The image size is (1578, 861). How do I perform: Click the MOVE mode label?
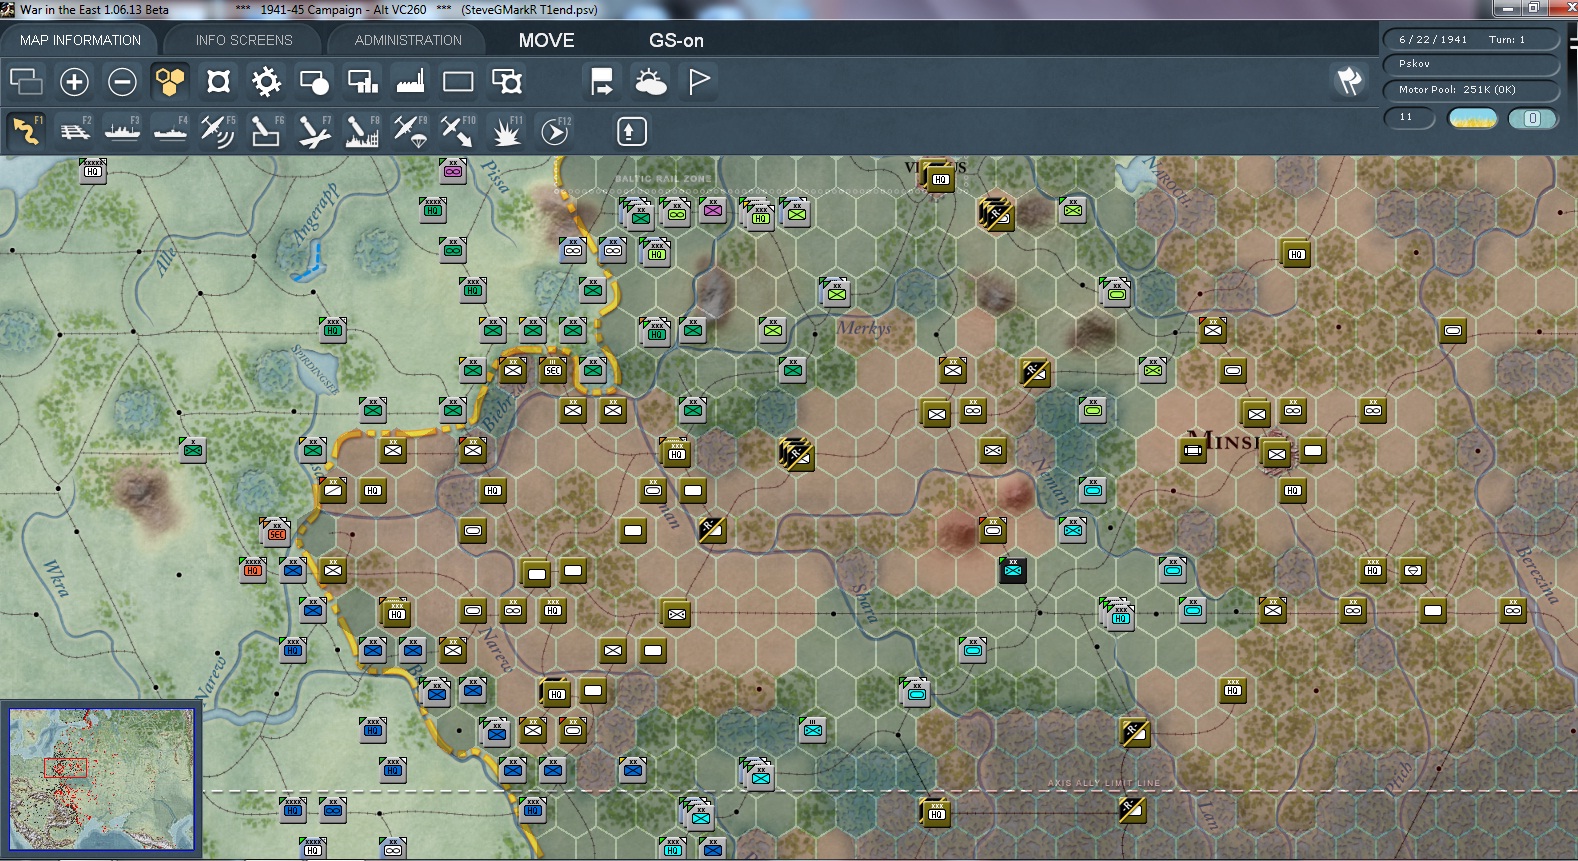tap(546, 41)
